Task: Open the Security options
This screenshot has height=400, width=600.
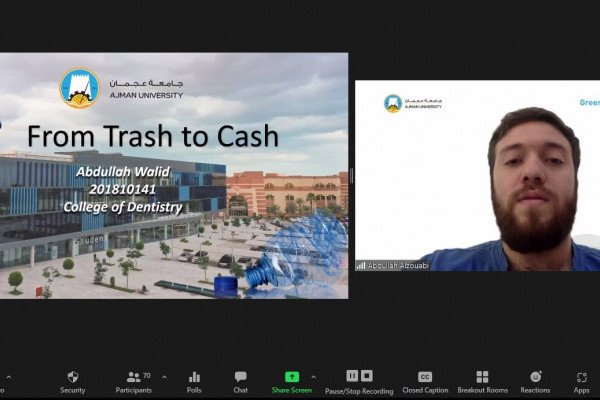Action: coord(72,381)
